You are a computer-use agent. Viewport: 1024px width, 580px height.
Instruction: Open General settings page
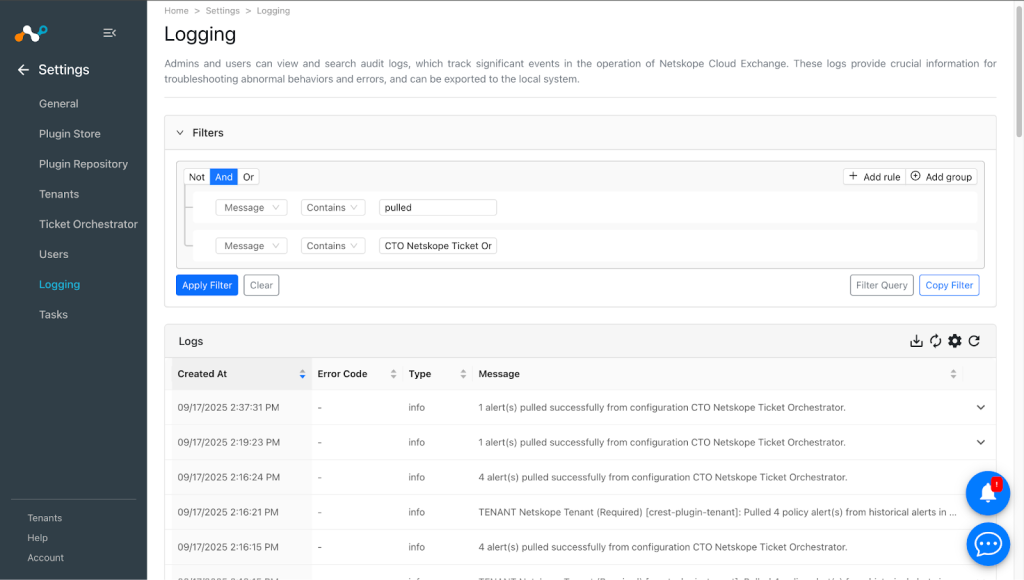point(58,104)
